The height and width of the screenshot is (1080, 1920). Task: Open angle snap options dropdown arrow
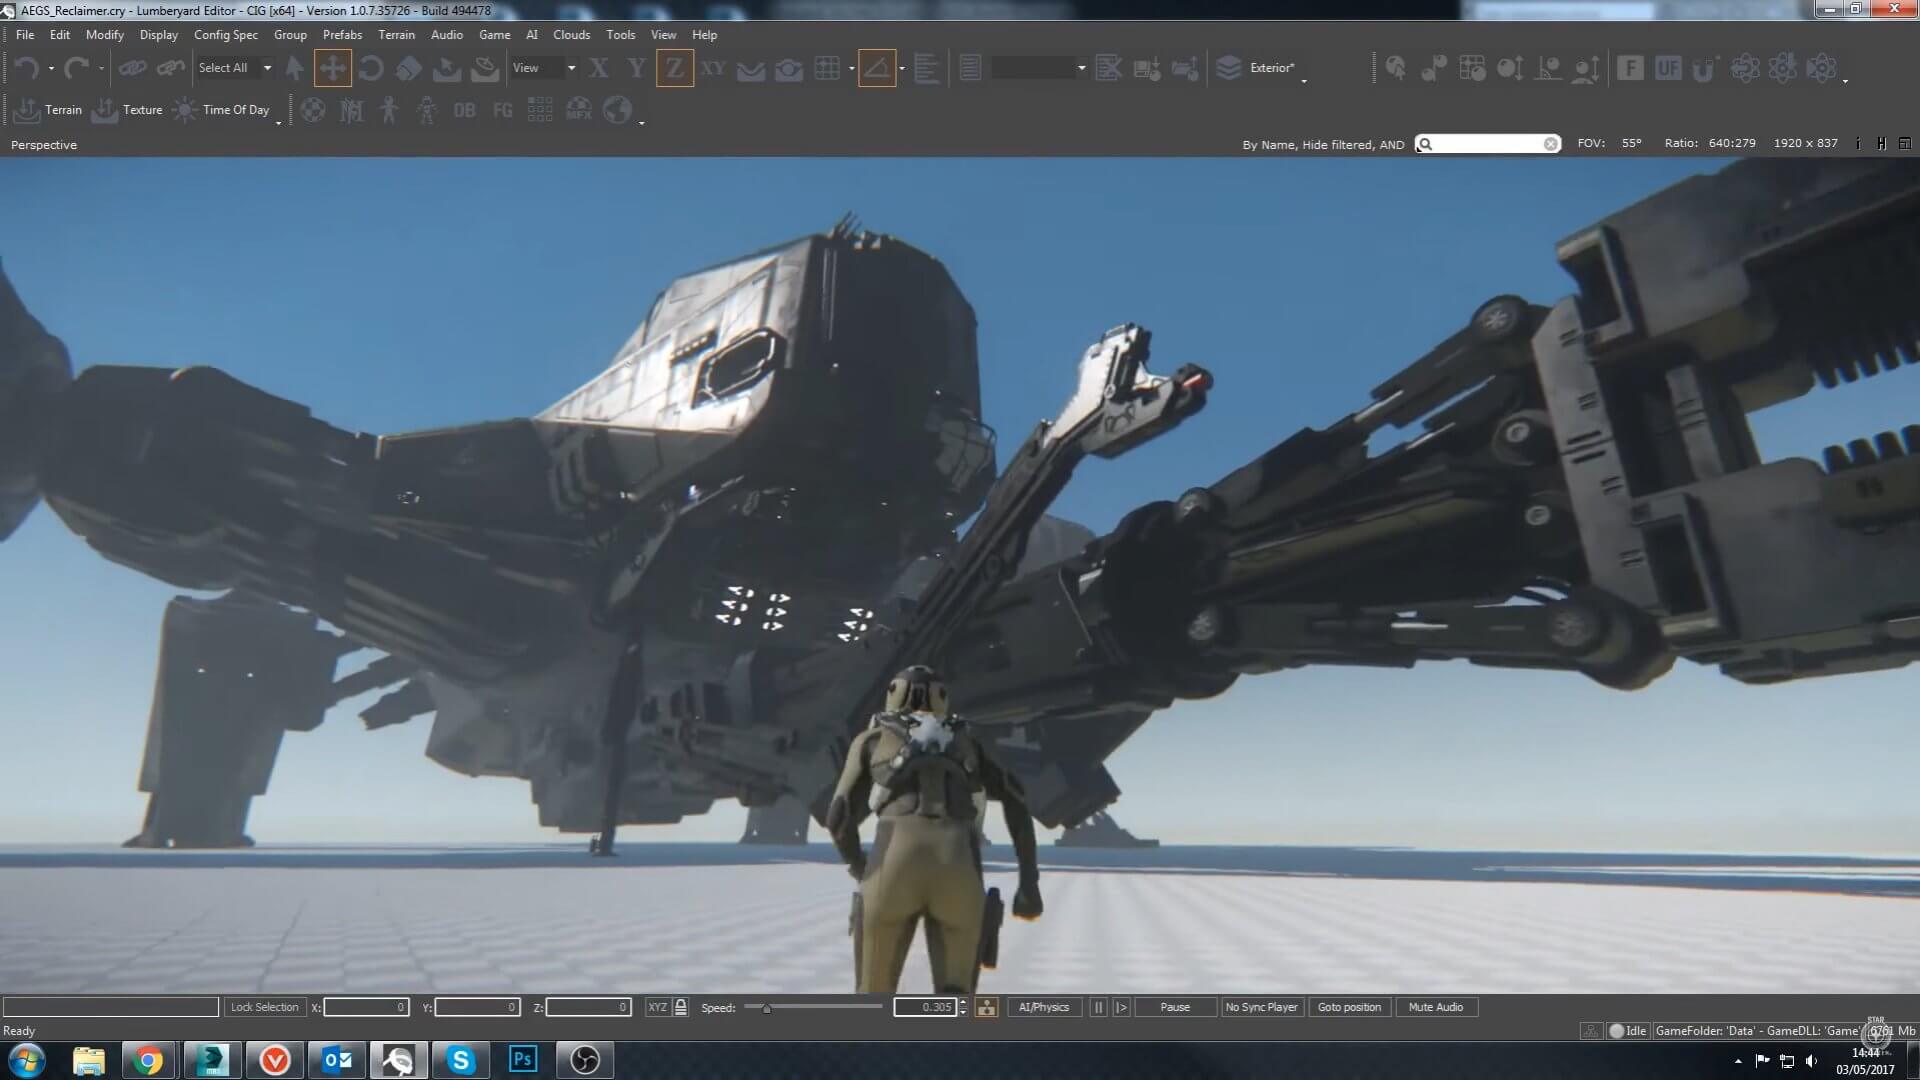tap(902, 69)
